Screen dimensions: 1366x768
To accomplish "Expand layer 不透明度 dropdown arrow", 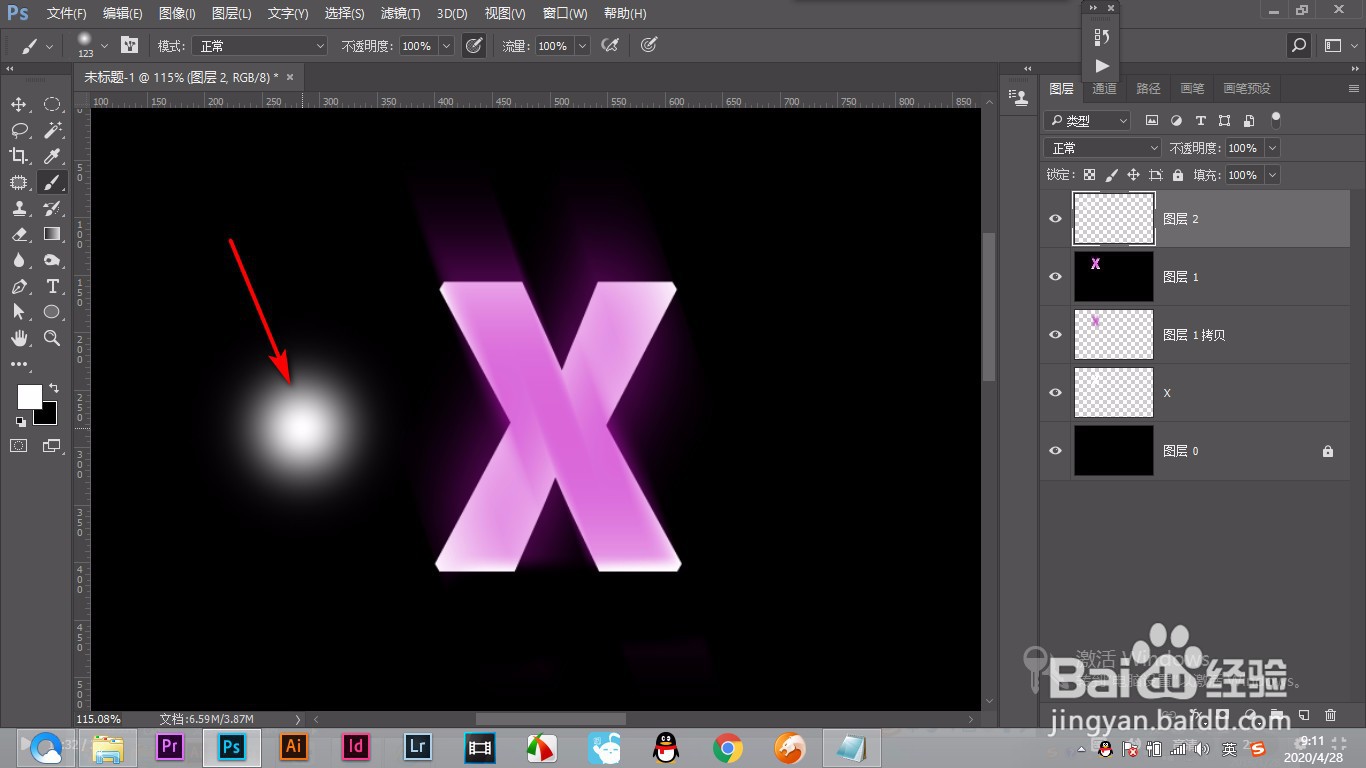I will pyautogui.click(x=1272, y=148).
